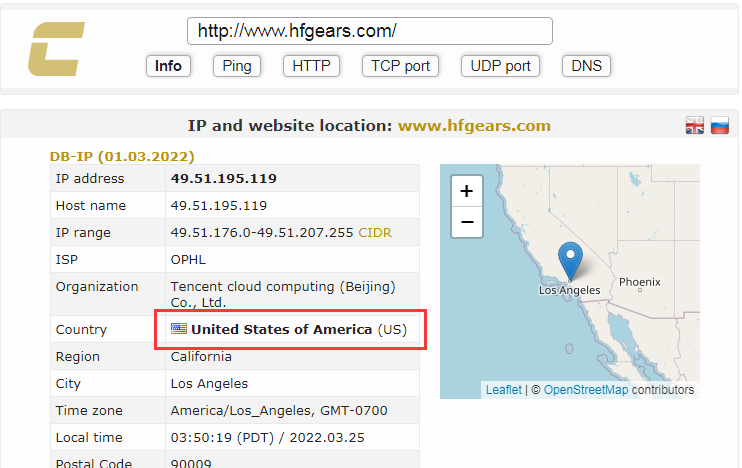
Task: Select the Tencent cloud computing organization text
Action: pyautogui.click(x=283, y=294)
